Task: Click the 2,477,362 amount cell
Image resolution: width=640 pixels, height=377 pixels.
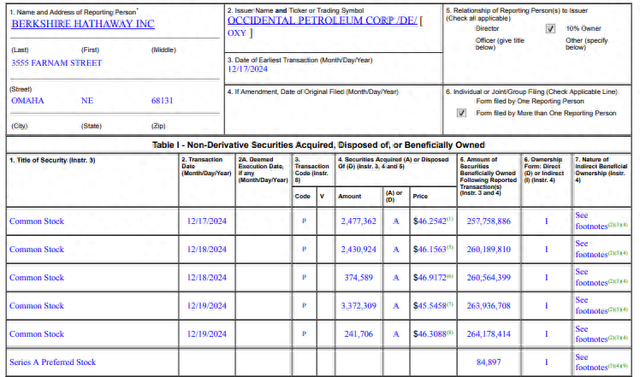Action: click(359, 221)
